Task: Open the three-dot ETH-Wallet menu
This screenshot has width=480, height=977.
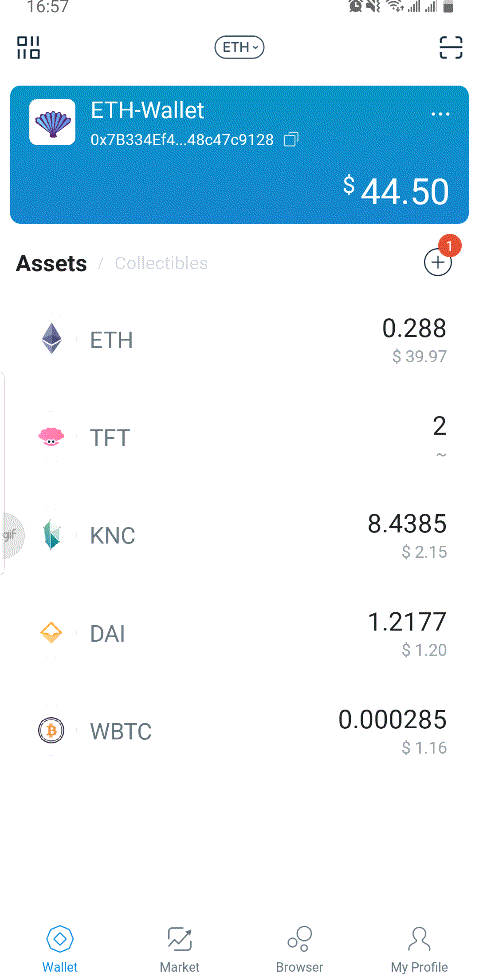Action: 440,114
